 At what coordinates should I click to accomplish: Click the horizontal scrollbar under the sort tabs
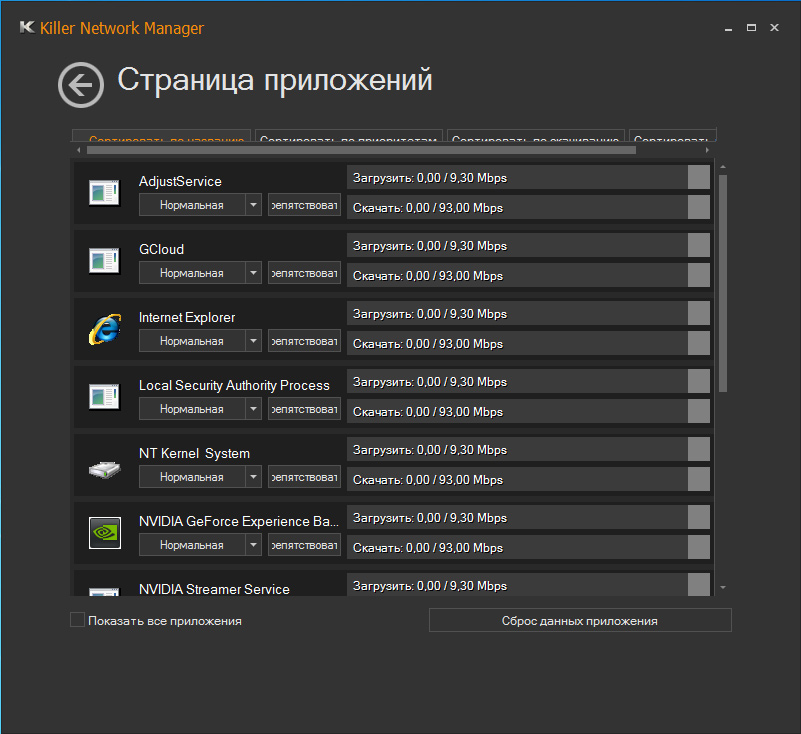tap(361, 150)
